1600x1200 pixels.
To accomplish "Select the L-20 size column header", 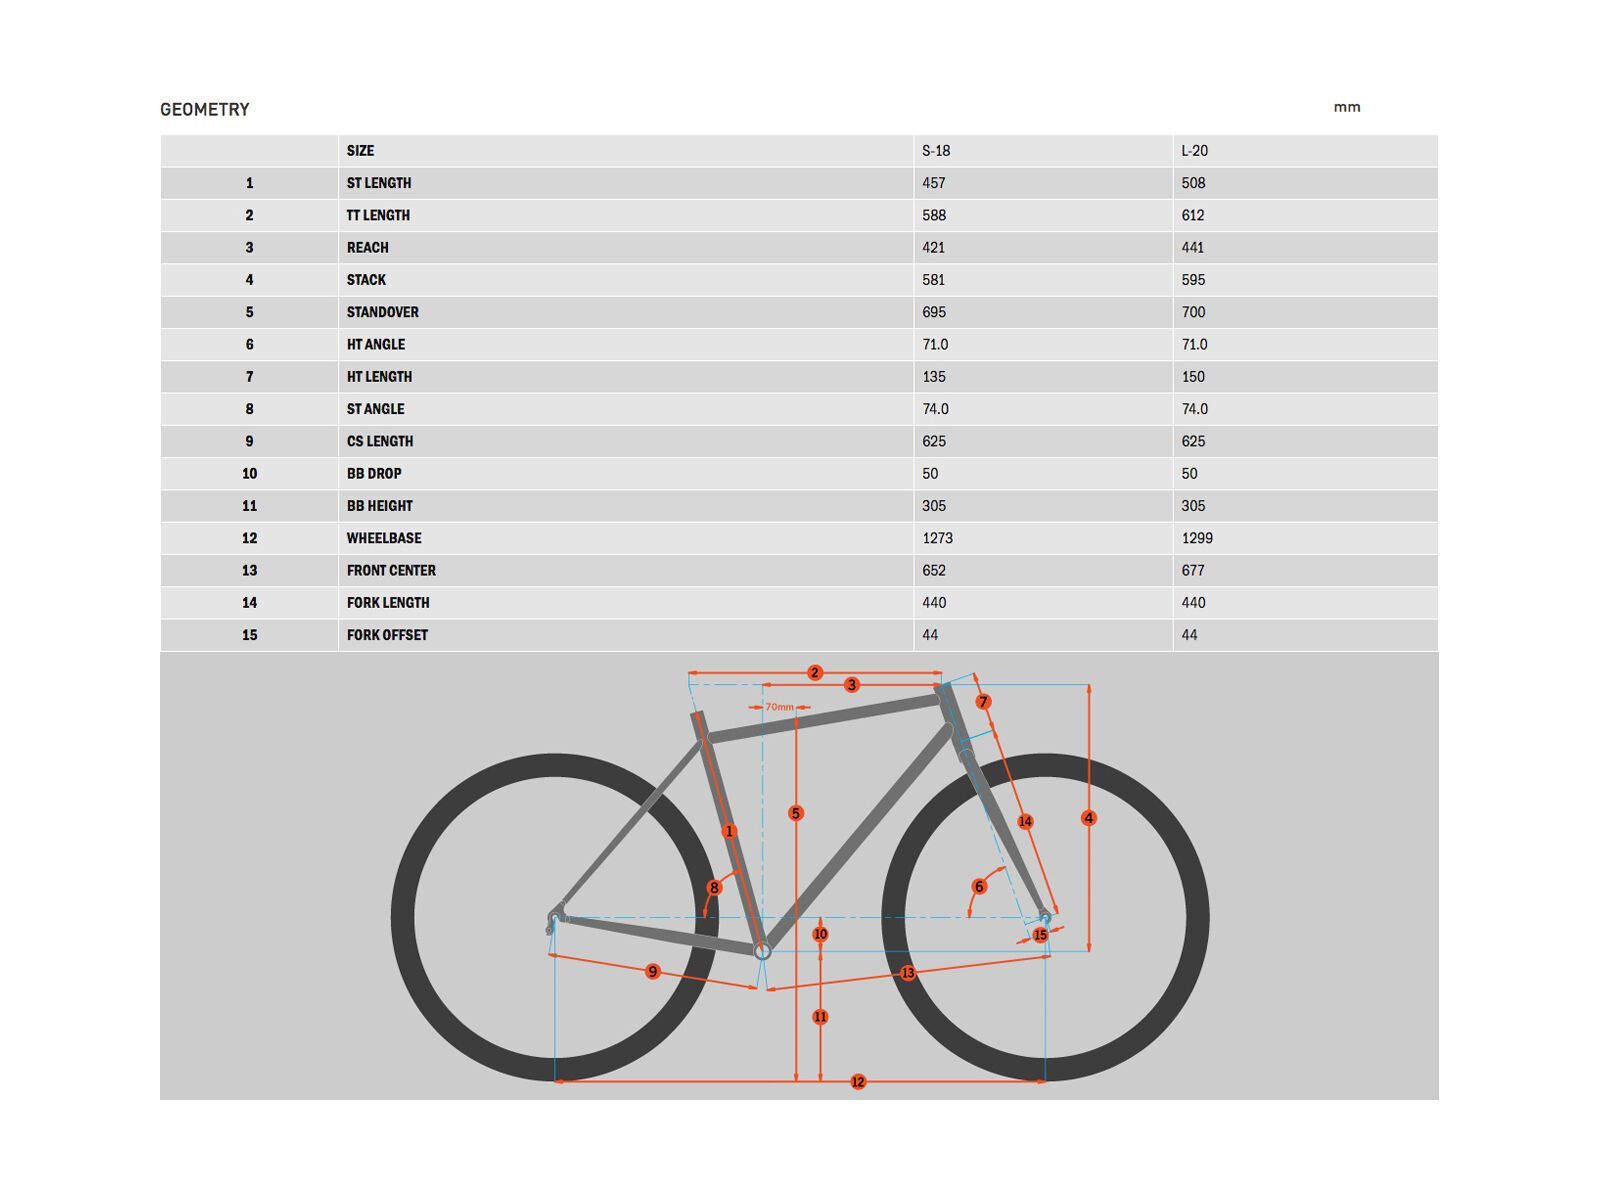I will [x=1194, y=151].
